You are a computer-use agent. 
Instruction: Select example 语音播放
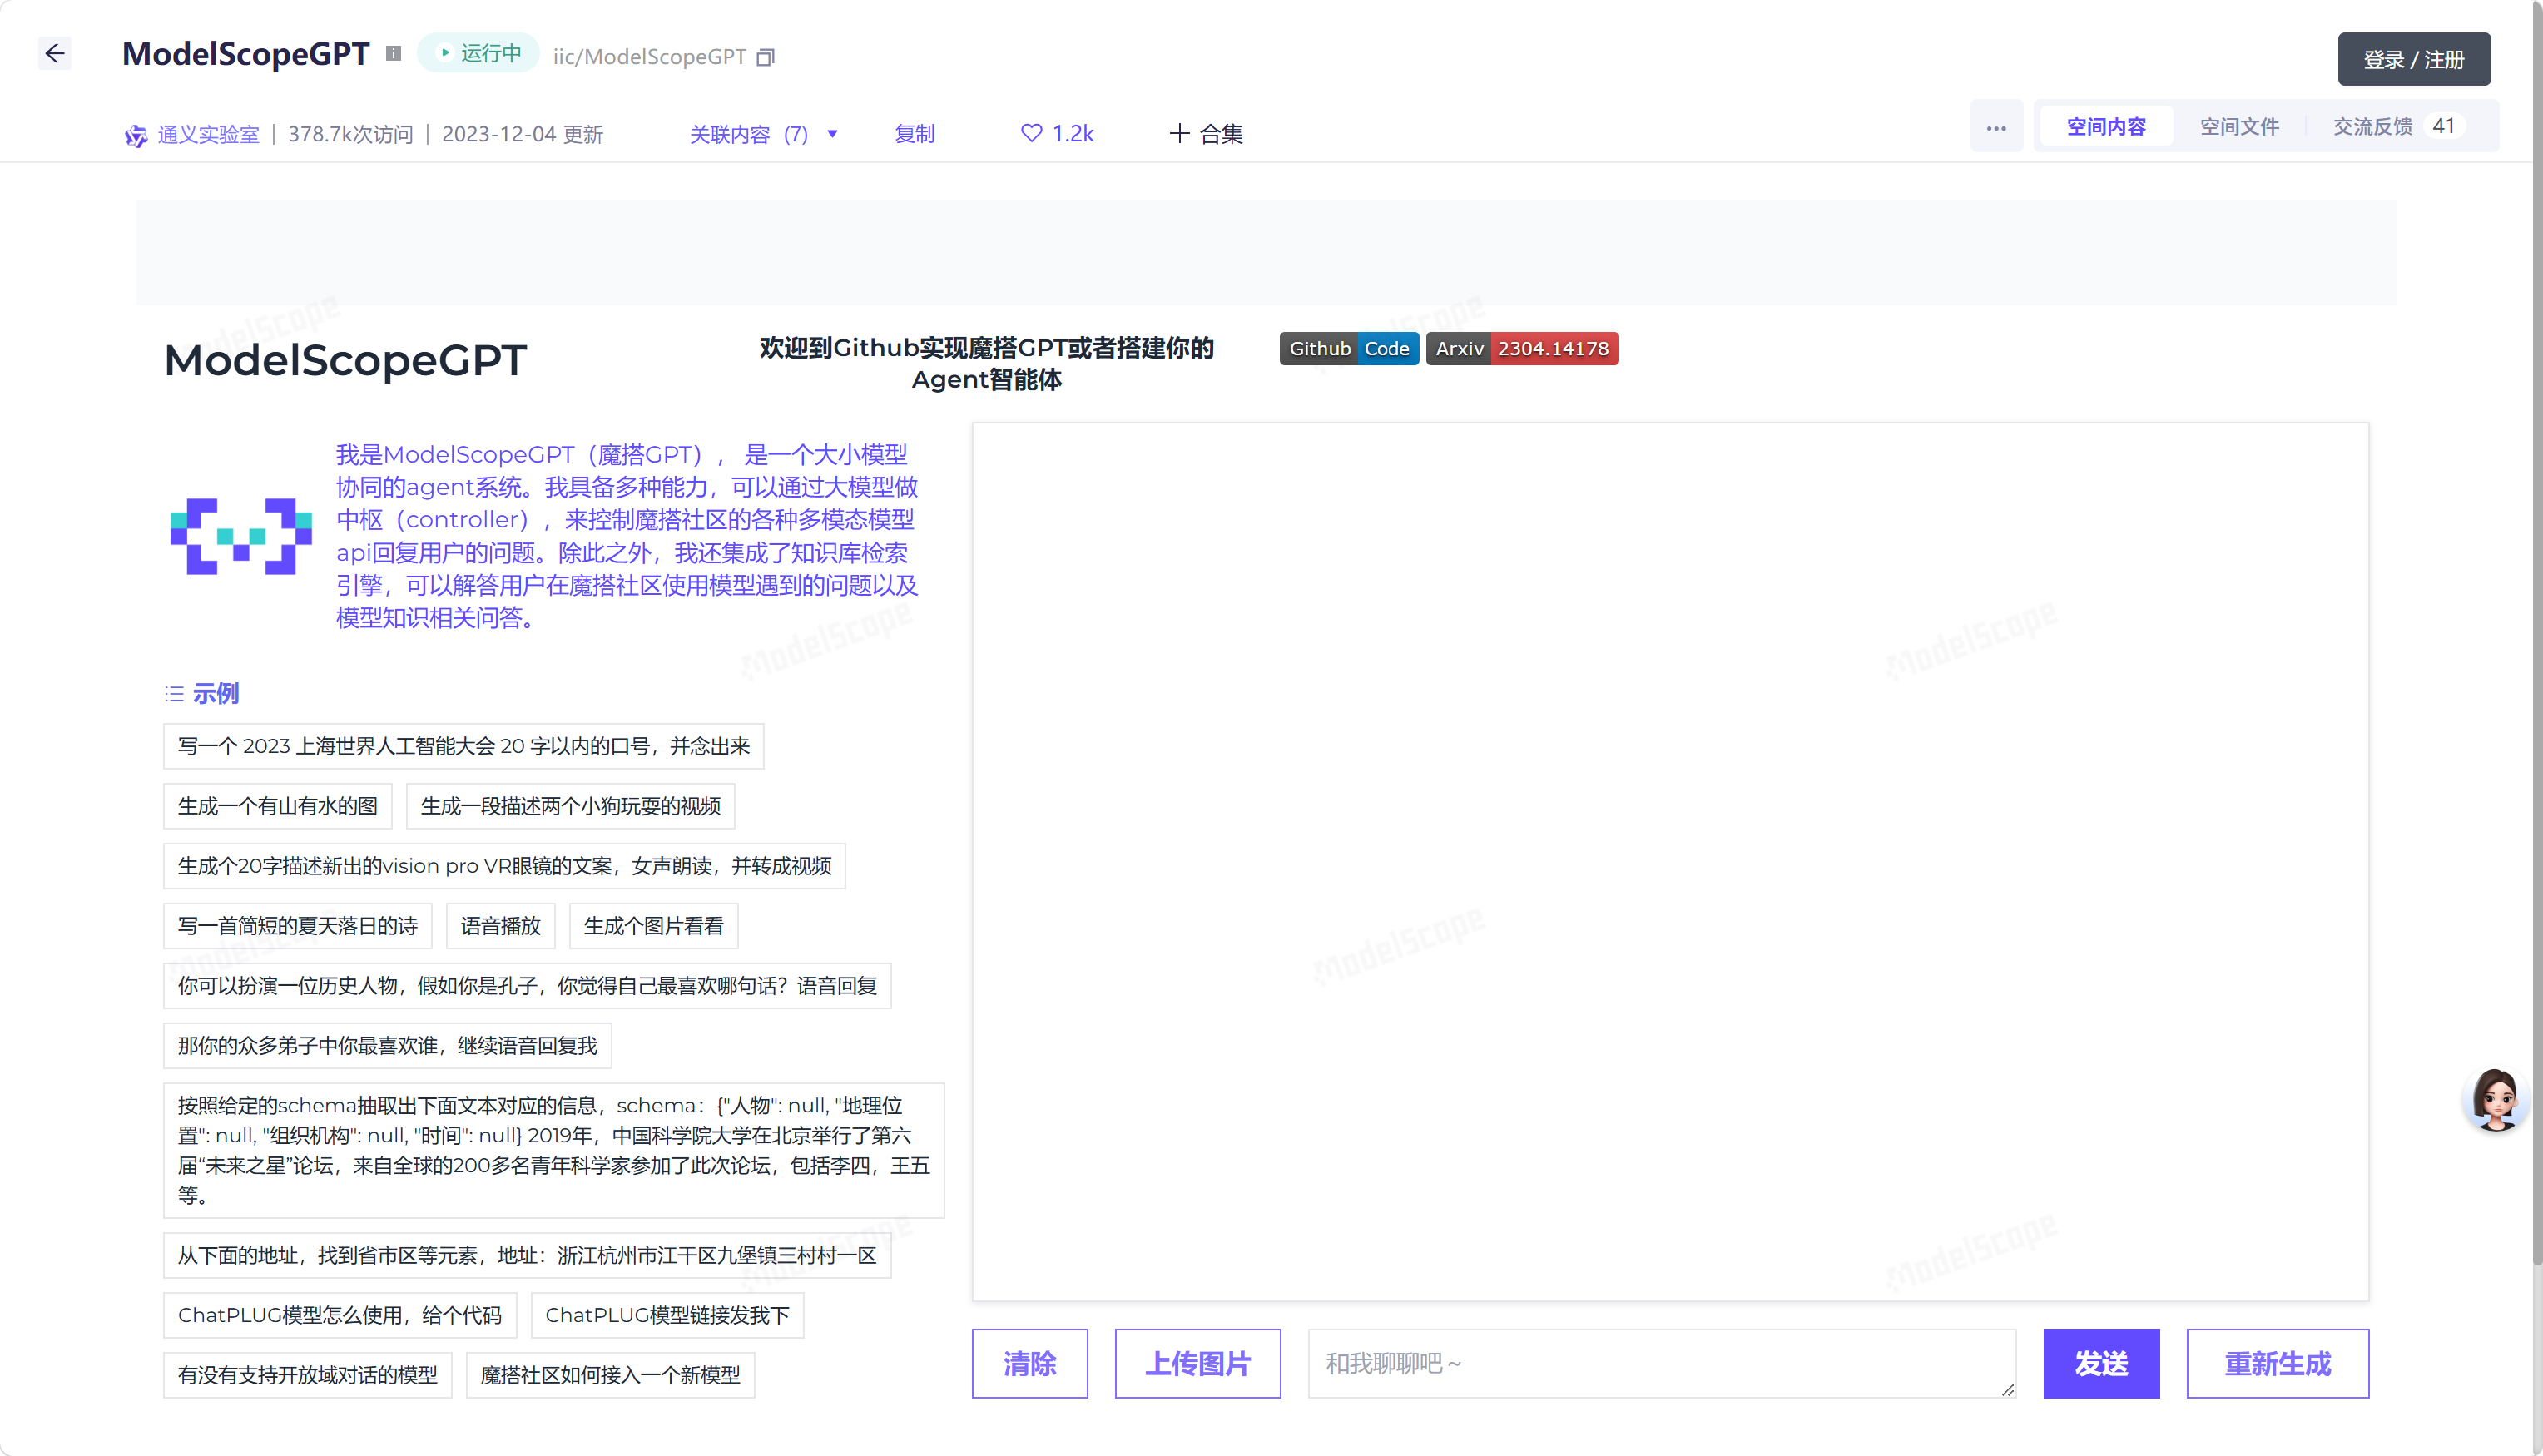click(500, 927)
